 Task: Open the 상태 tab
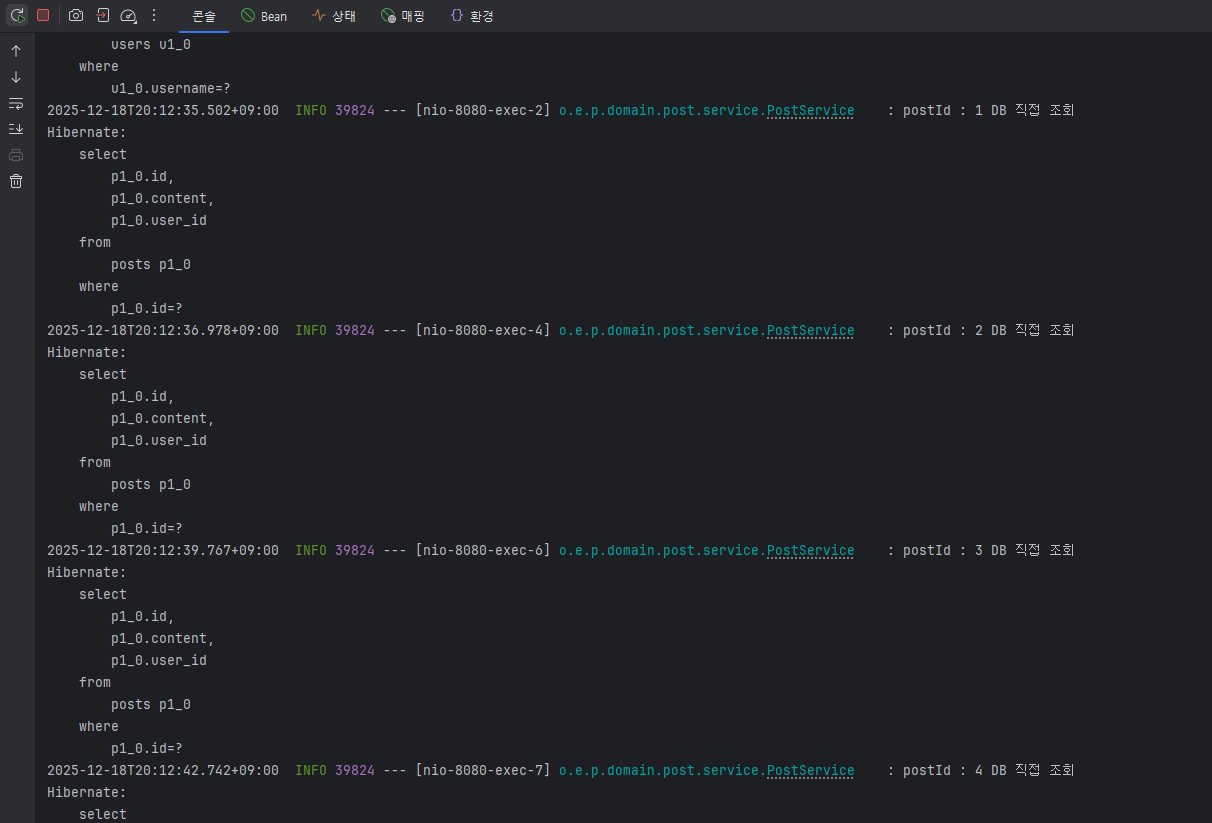coord(333,16)
